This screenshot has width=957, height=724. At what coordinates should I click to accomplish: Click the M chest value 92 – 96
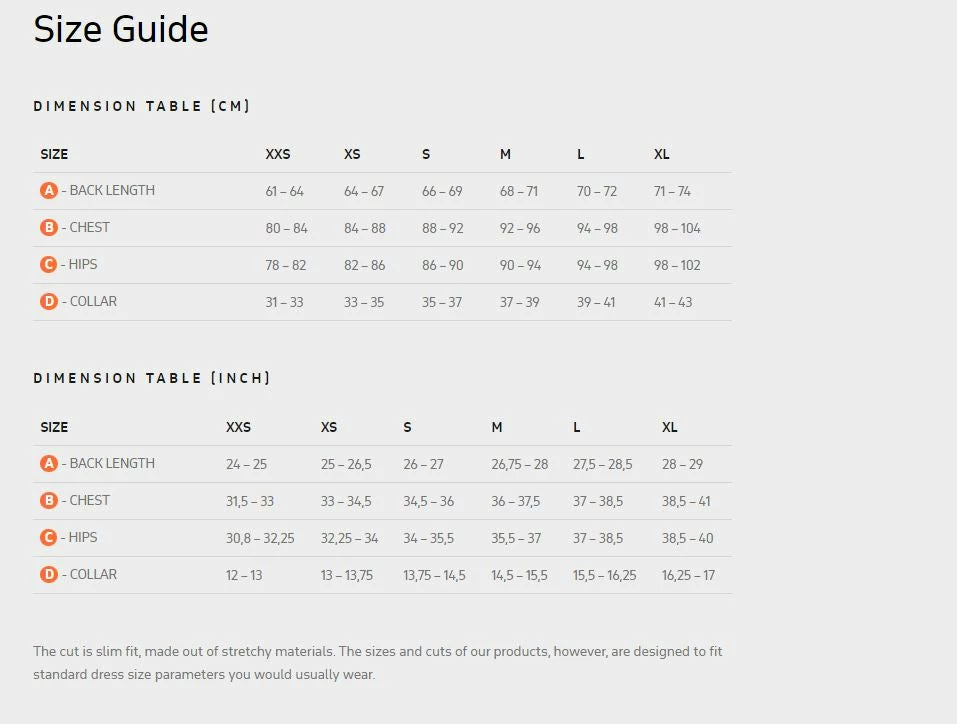pyautogui.click(x=520, y=228)
